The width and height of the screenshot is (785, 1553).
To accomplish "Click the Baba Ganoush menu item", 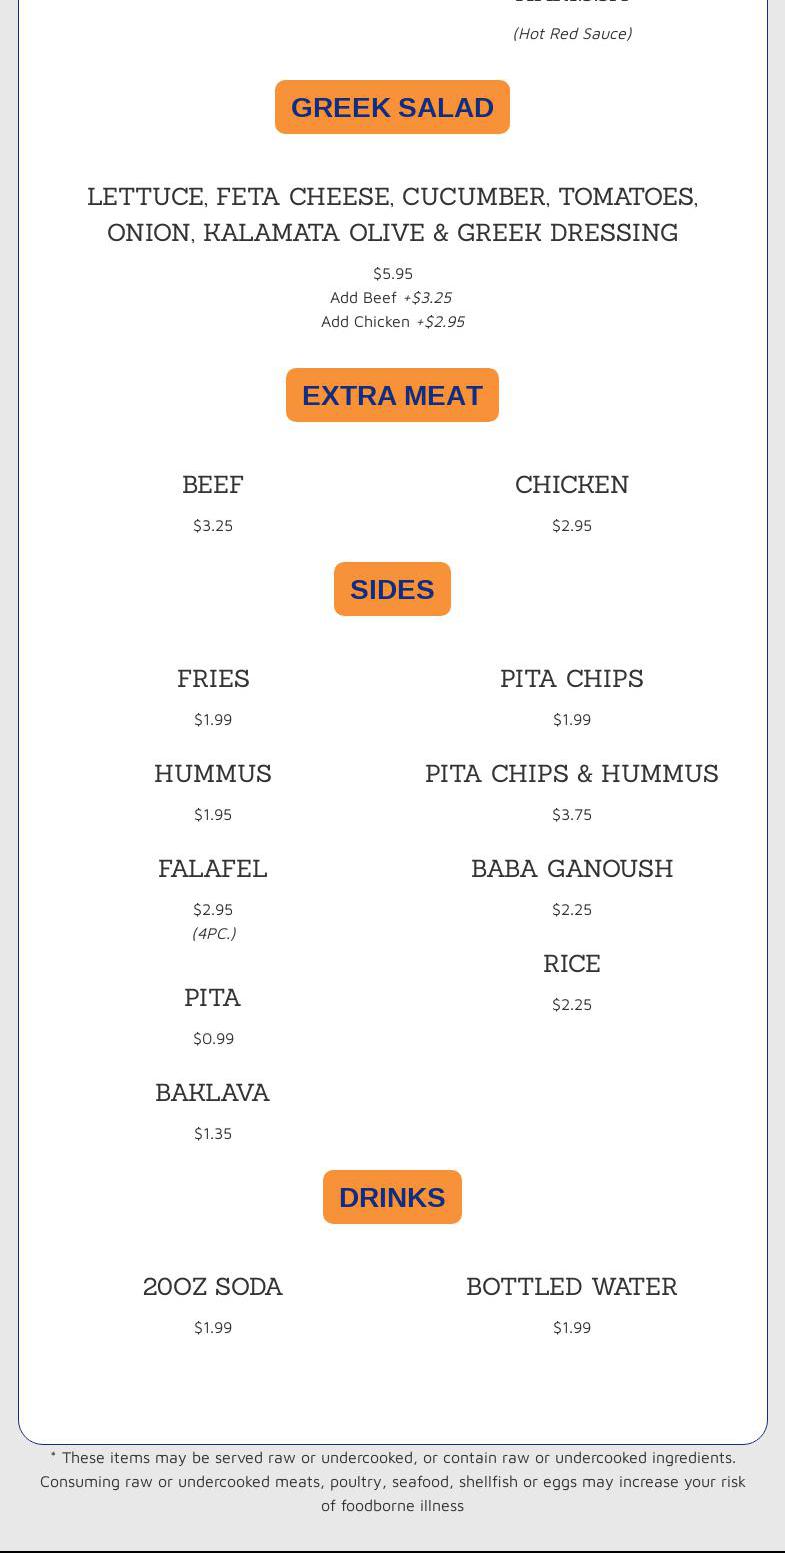I will [x=572, y=869].
